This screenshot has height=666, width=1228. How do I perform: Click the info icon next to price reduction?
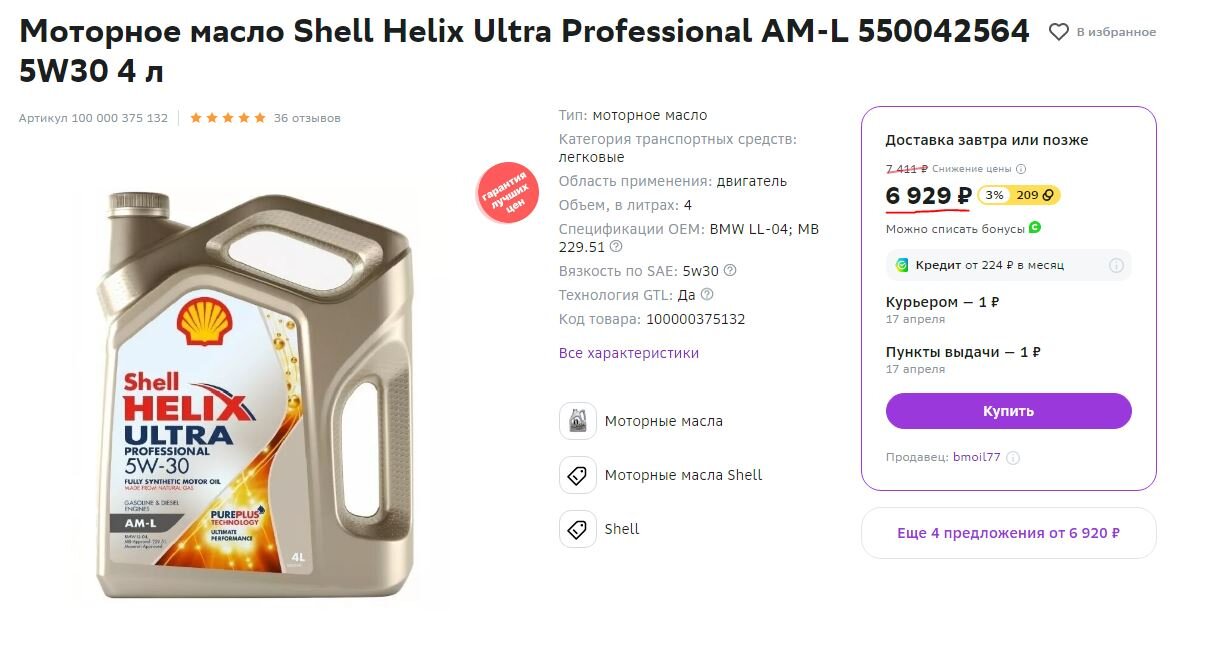click(x=1021, y=169)
